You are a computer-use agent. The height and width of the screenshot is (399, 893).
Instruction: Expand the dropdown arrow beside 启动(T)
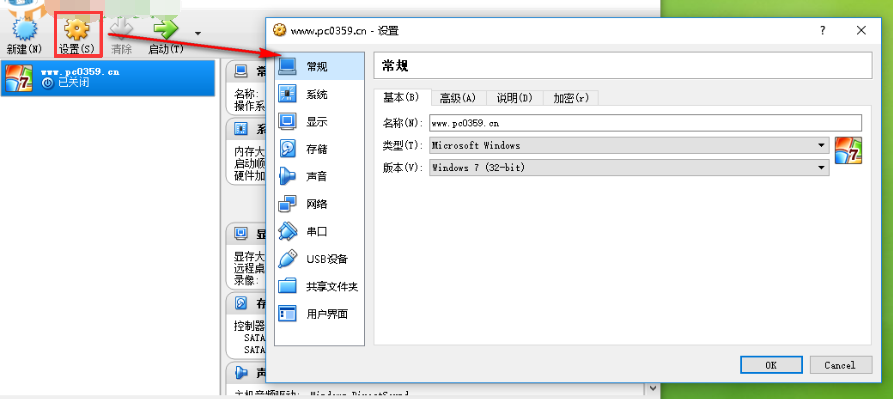pos(198,33)
